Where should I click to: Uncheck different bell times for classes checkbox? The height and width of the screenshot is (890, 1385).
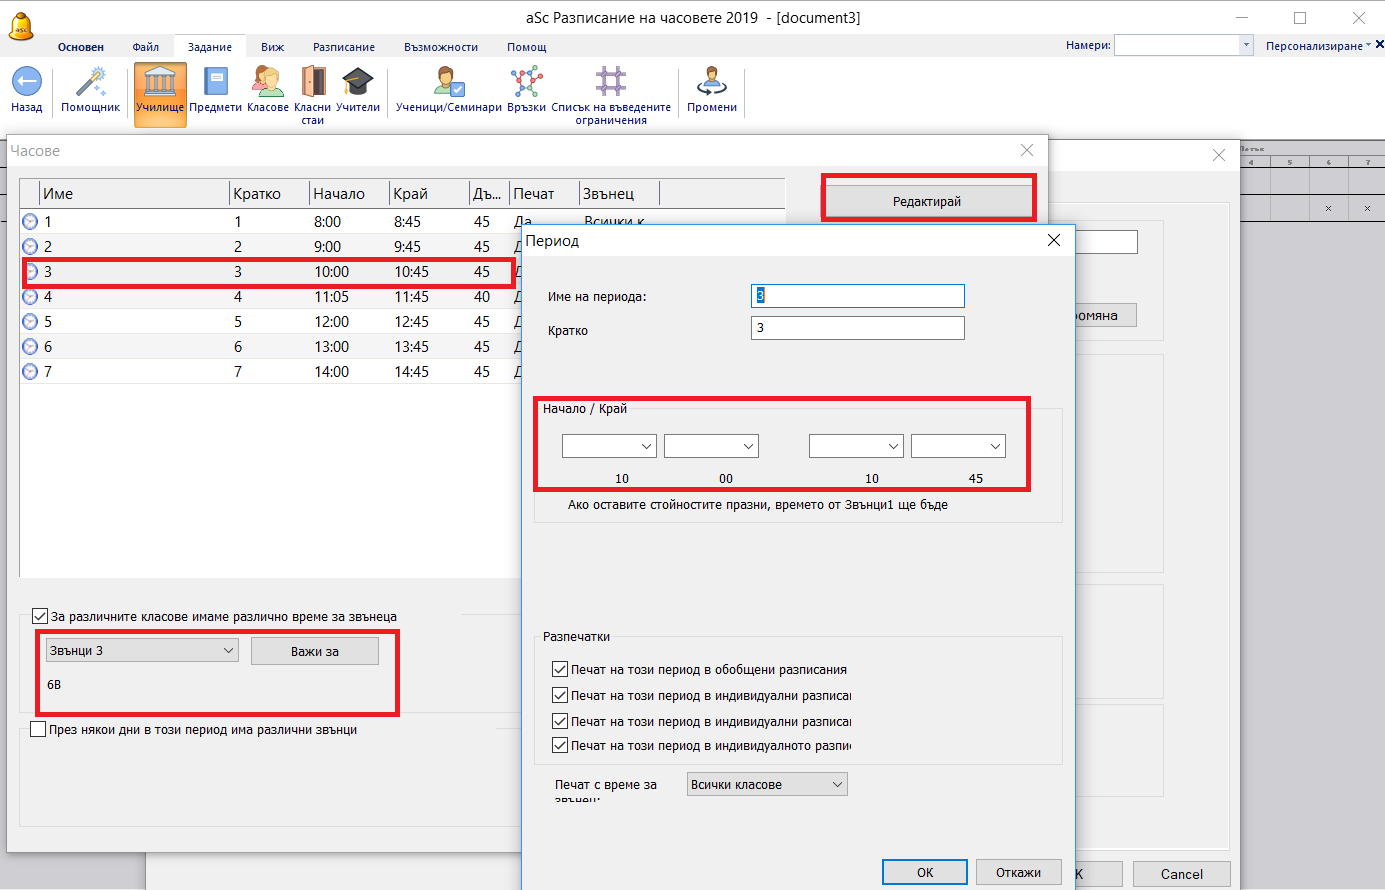click(x=40, y=617)
